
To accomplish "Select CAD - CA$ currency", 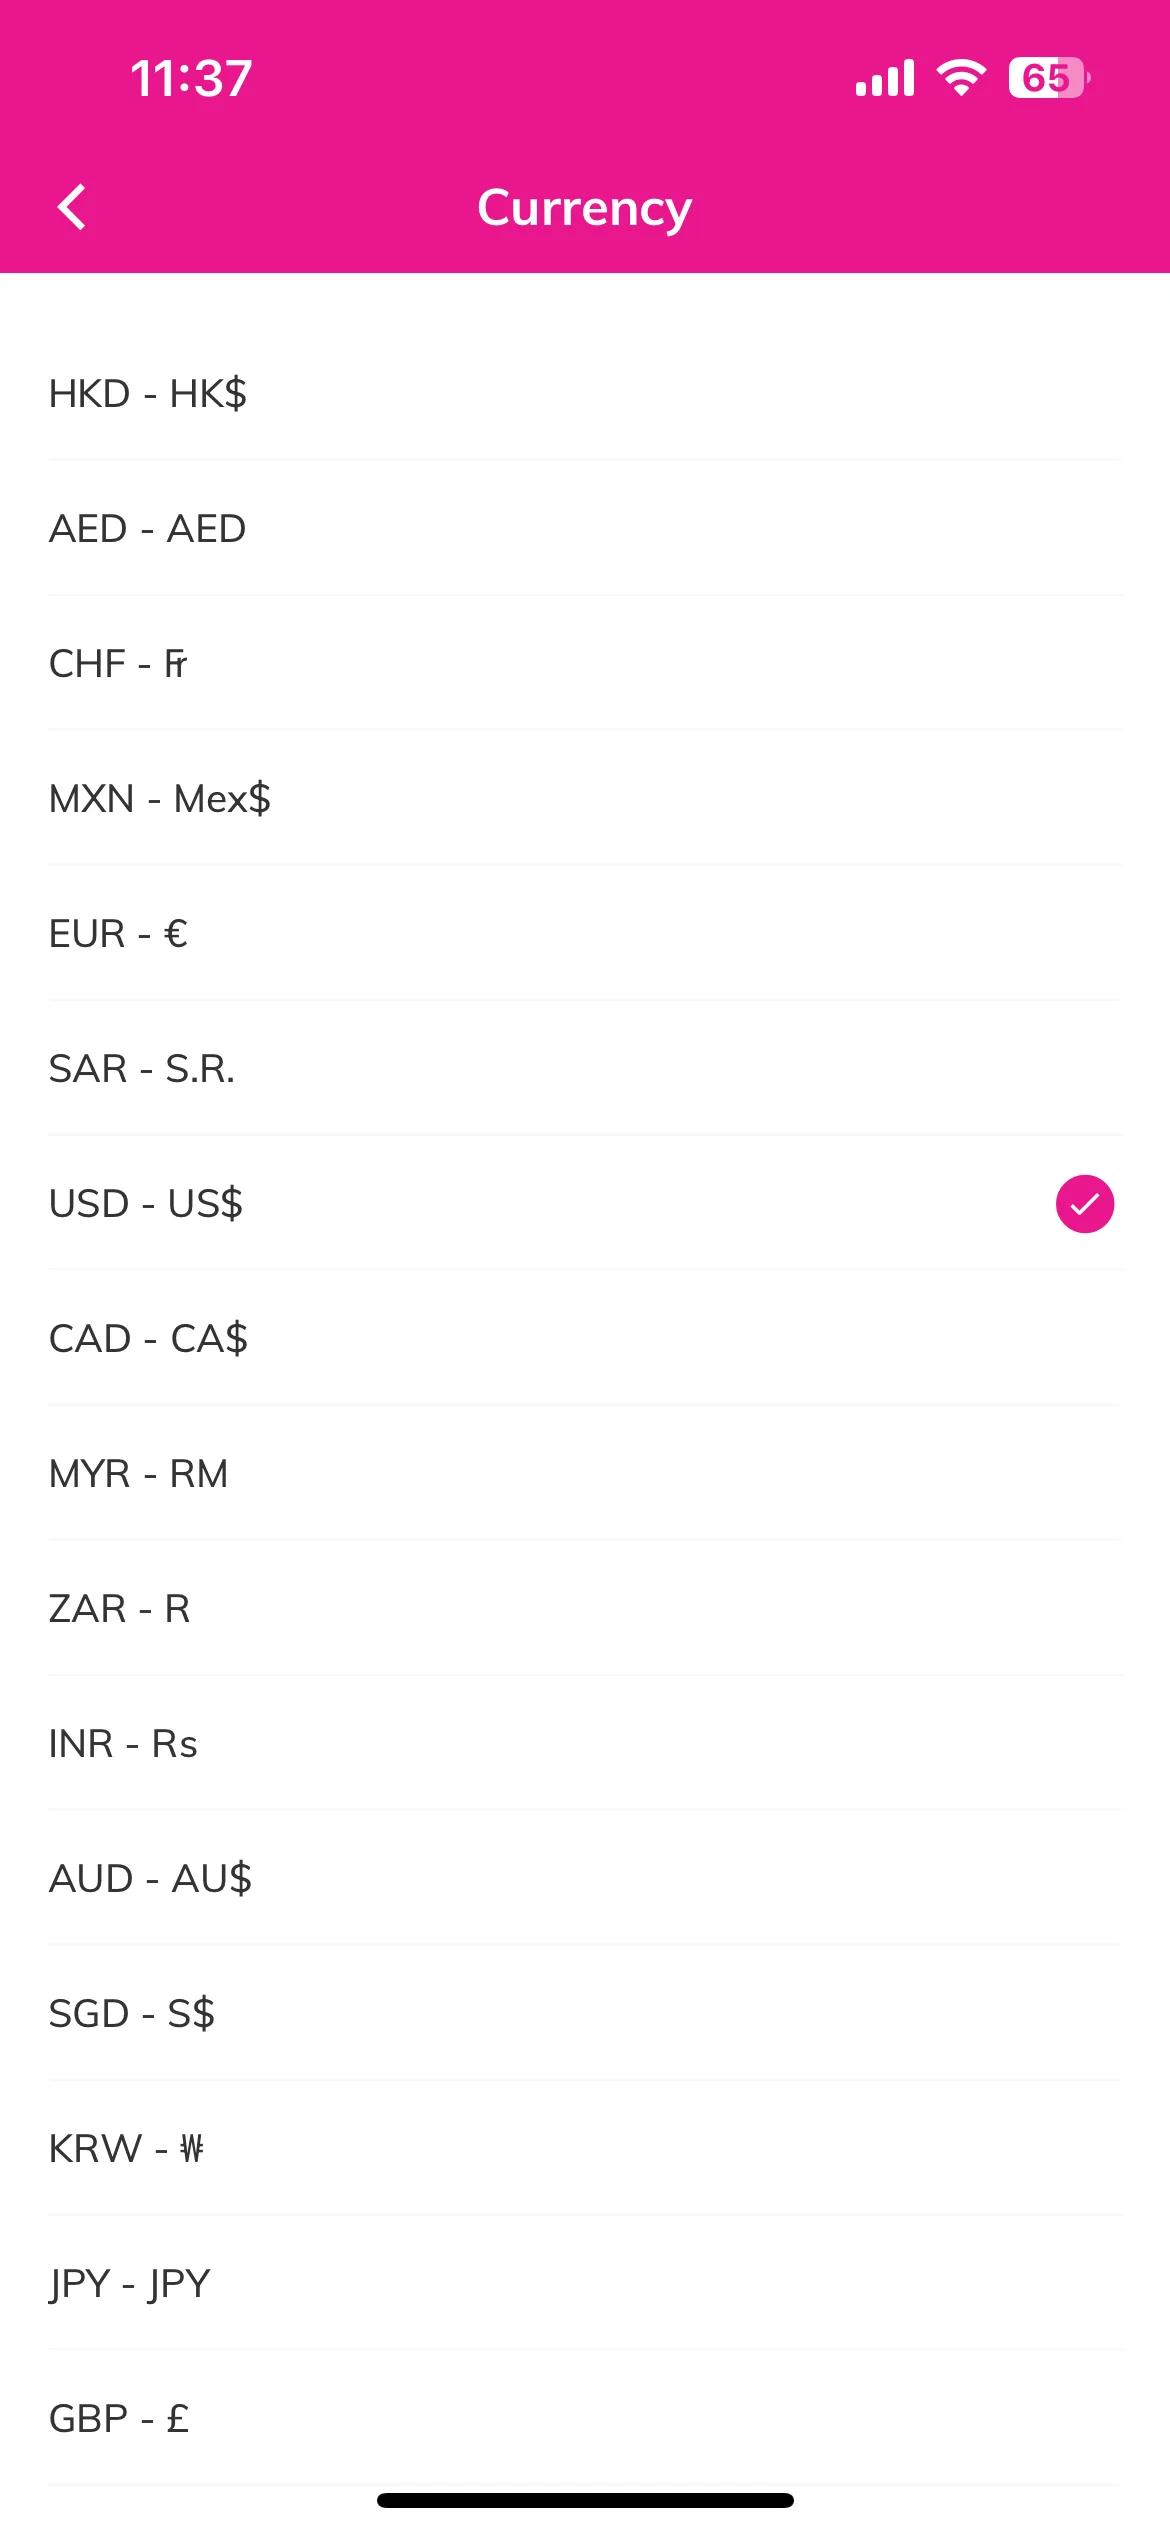I will tap(585, 1338).
